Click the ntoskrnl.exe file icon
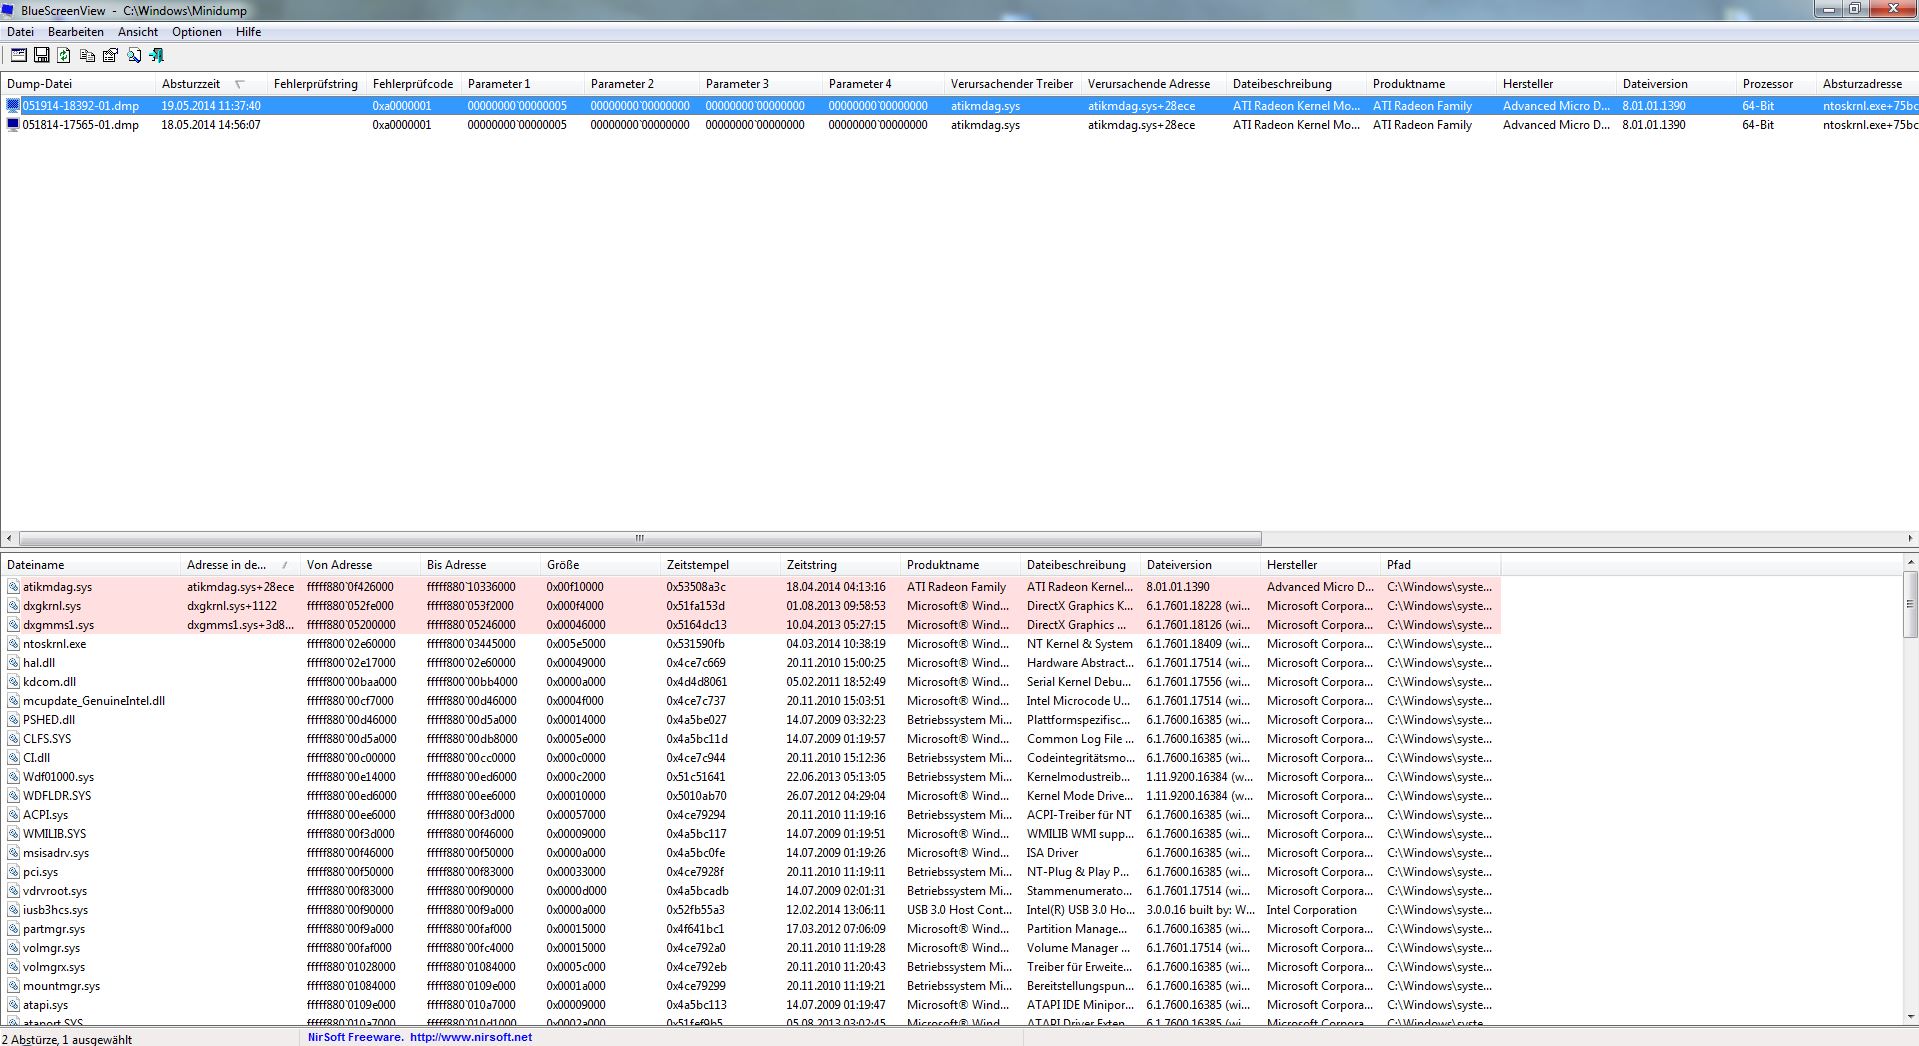 (x=14, y=644)
